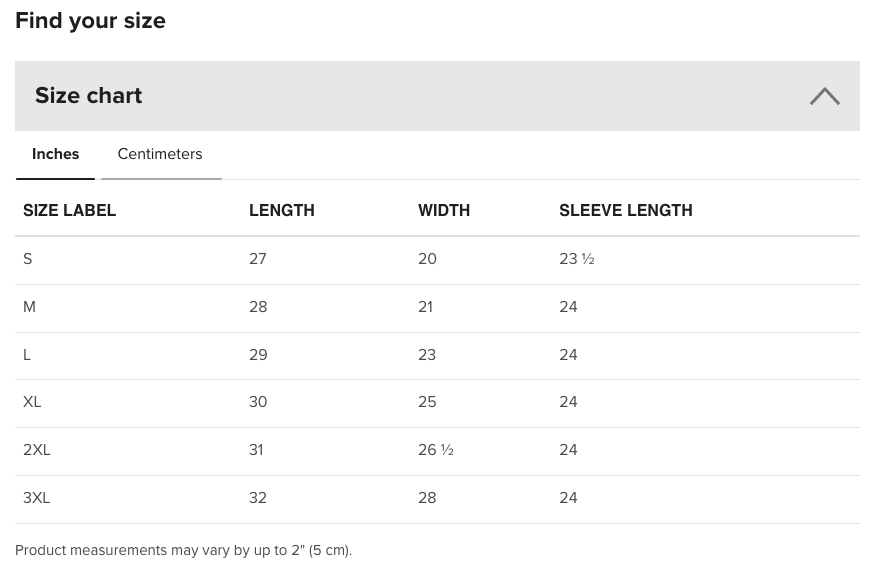Screen dimensions: 877x572
Task: Click the 26 ½ width value
Action: pyautogui.click(x=436, y=450)
